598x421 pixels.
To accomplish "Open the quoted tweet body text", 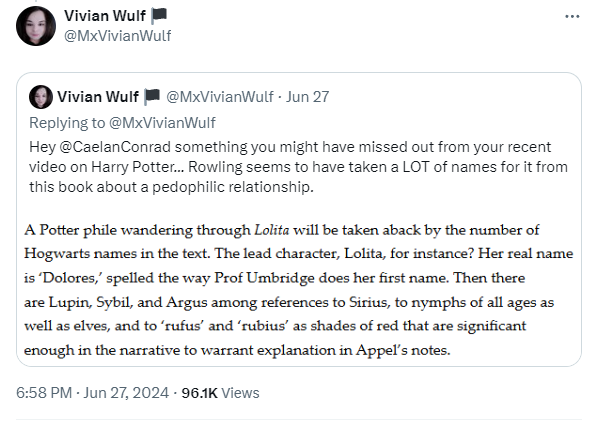I will click(x=298, y=167).
